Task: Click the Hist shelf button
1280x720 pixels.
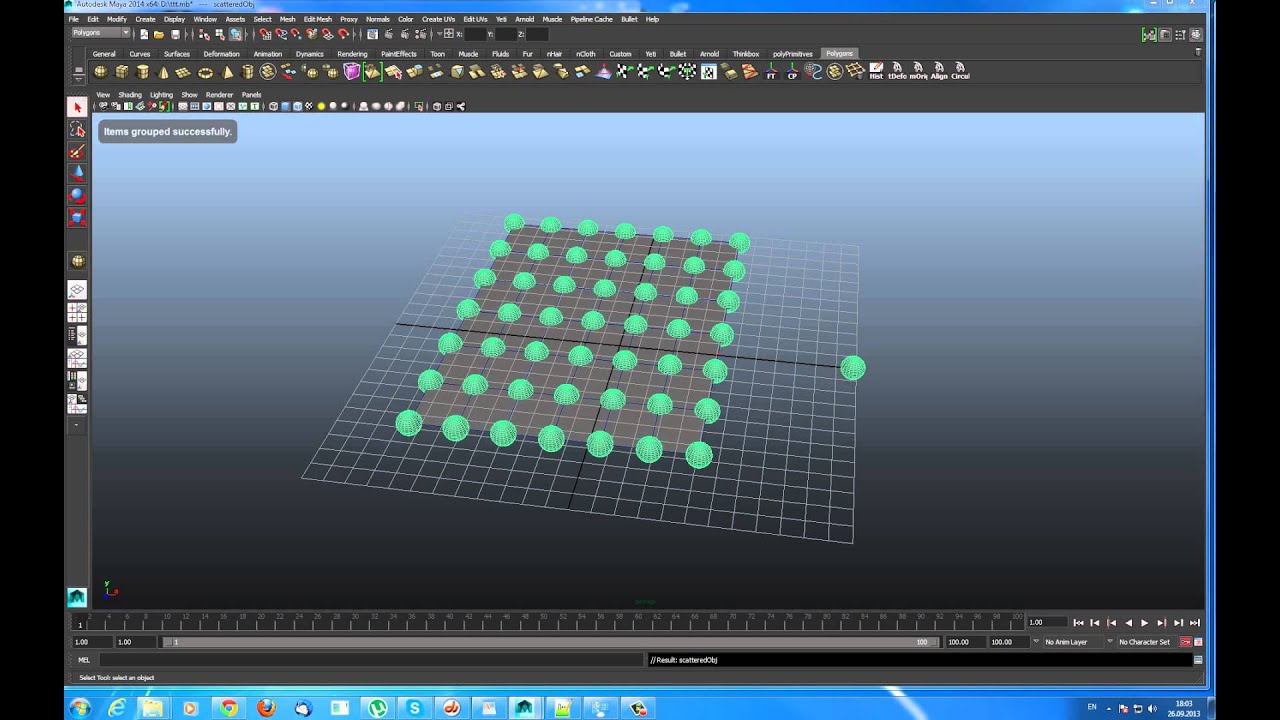Action: 876,71
